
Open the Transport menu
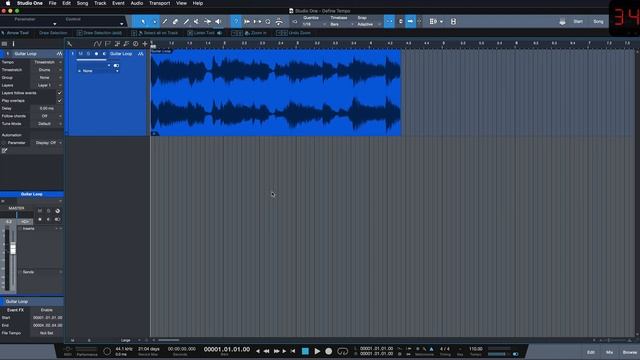(159, 3)
